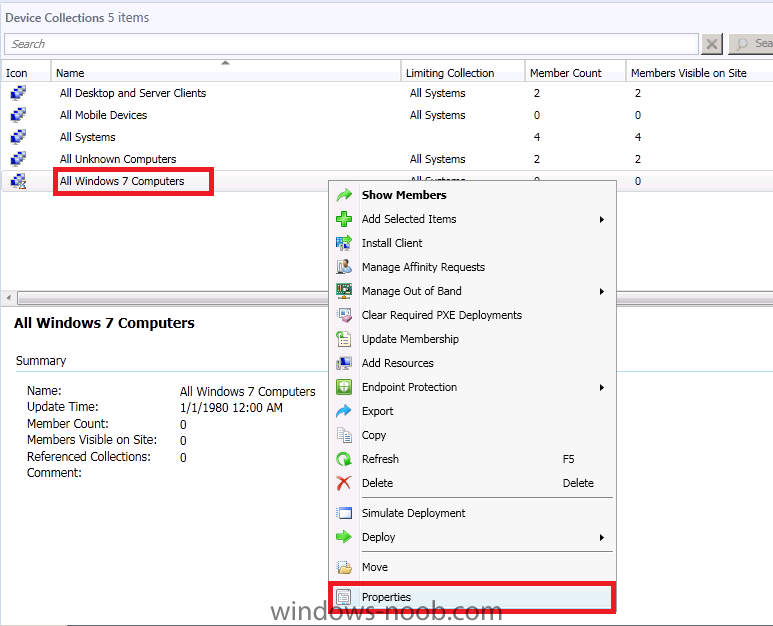Choose Update Membership menu entry
The height and width of the screenshot is (626, 773).
pyautogui.click(x=472, y=339)
